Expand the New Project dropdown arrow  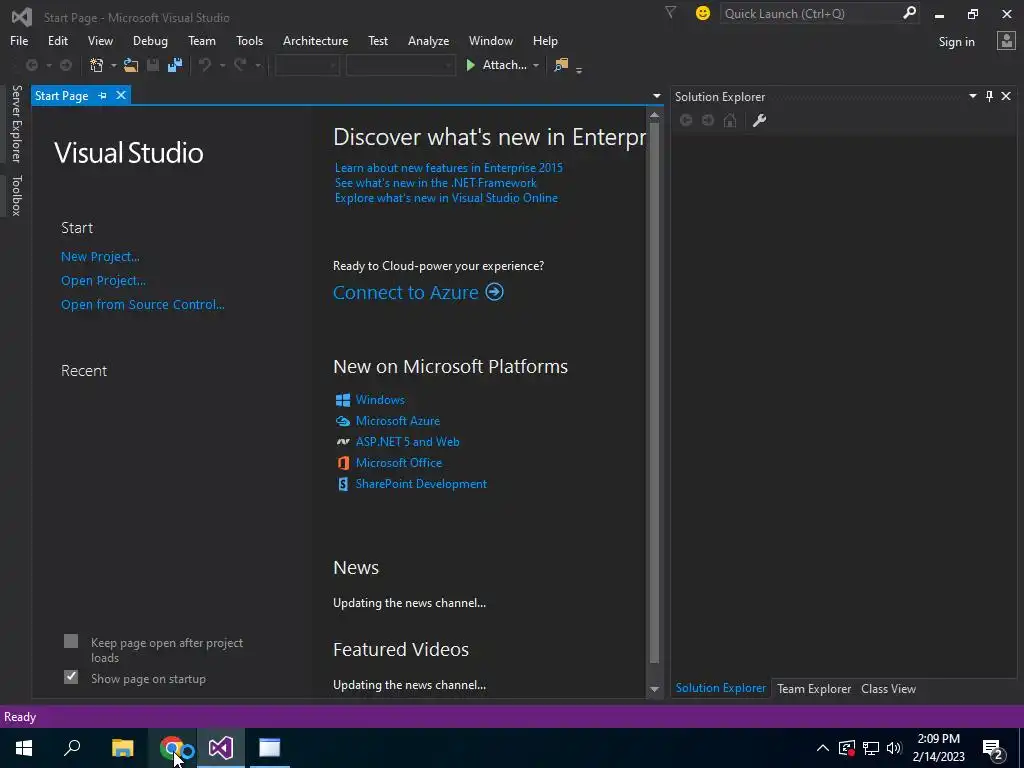[x=114, y=65]
